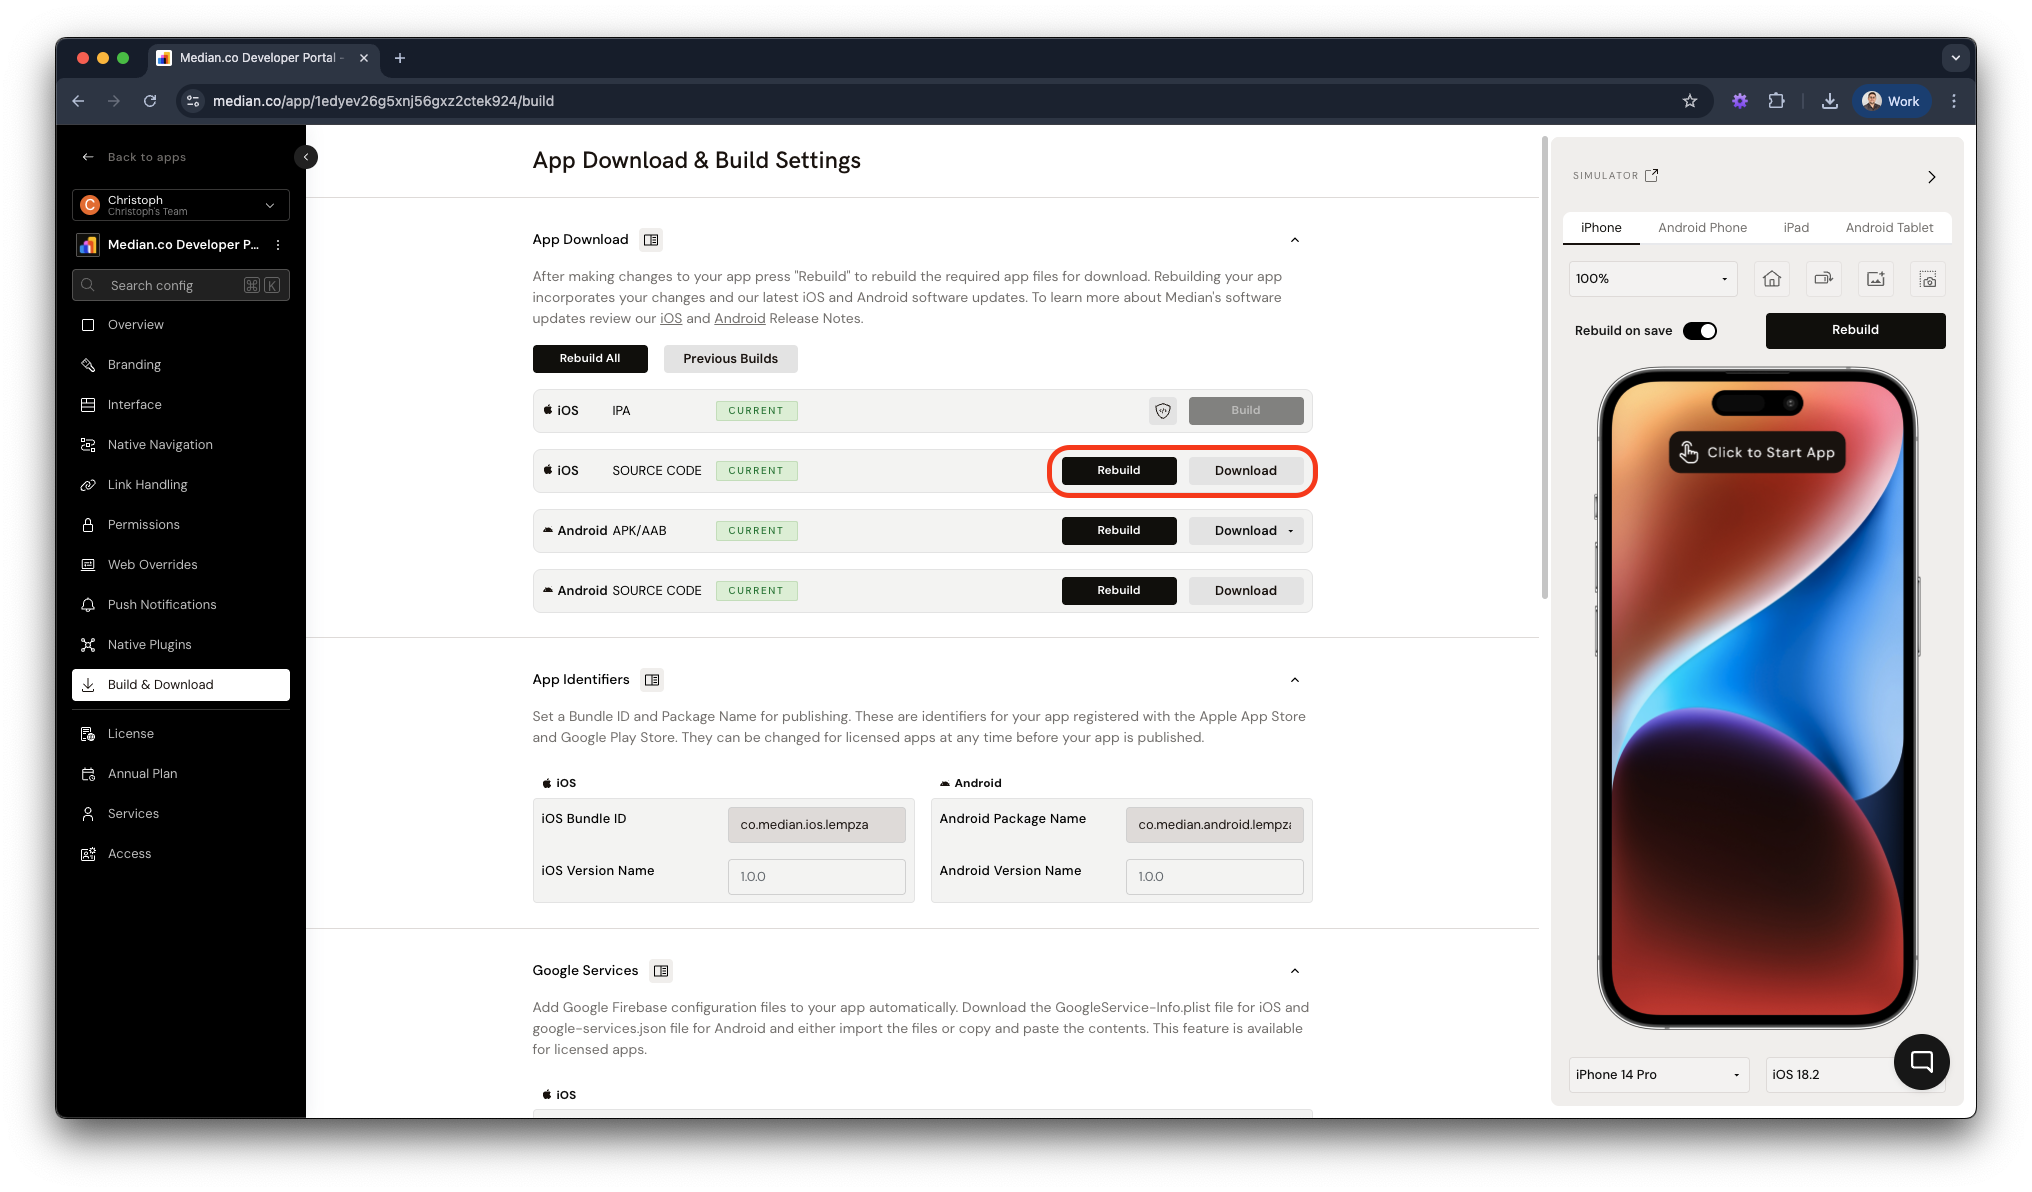This screenshot has width=2032, height=1192.
Task: Click simulator image upload icon
Action: (1876, 279)
